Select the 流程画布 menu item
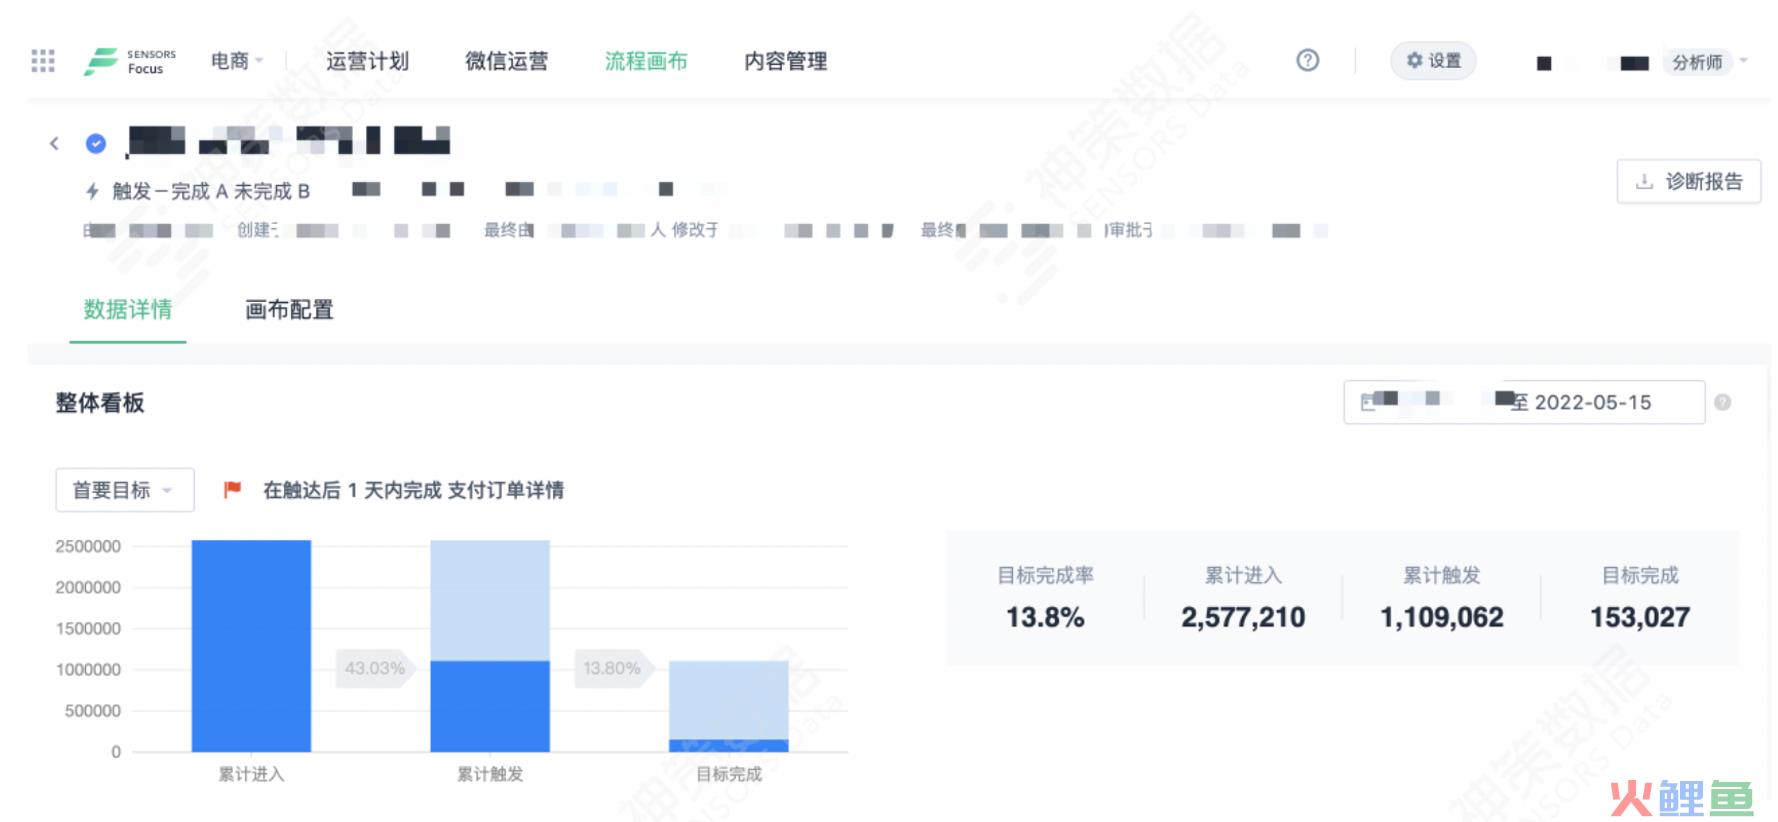 (x=646, y=61)
